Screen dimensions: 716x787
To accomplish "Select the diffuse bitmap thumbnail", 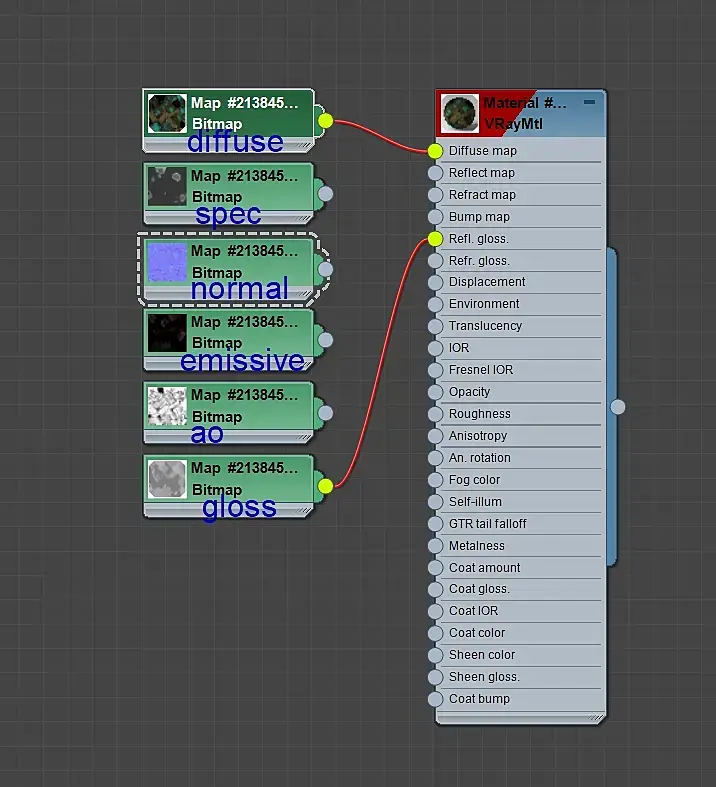I will click(x=167, y=114).
